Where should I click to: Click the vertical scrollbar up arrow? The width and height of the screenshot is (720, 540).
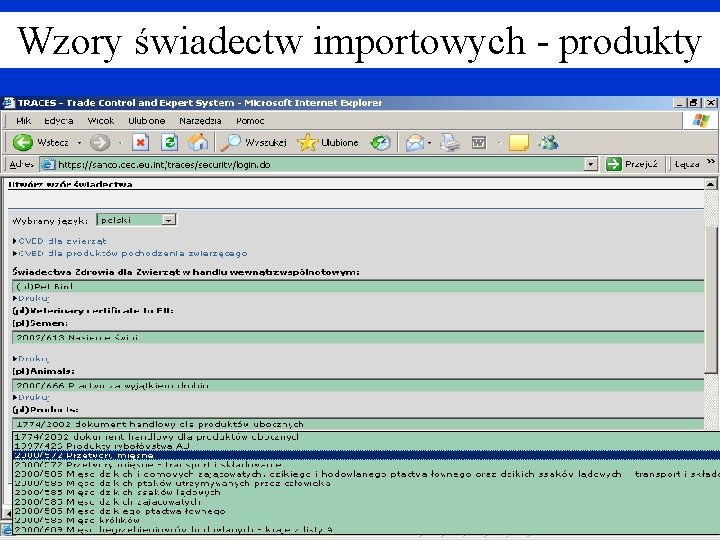tap(710, 185)
